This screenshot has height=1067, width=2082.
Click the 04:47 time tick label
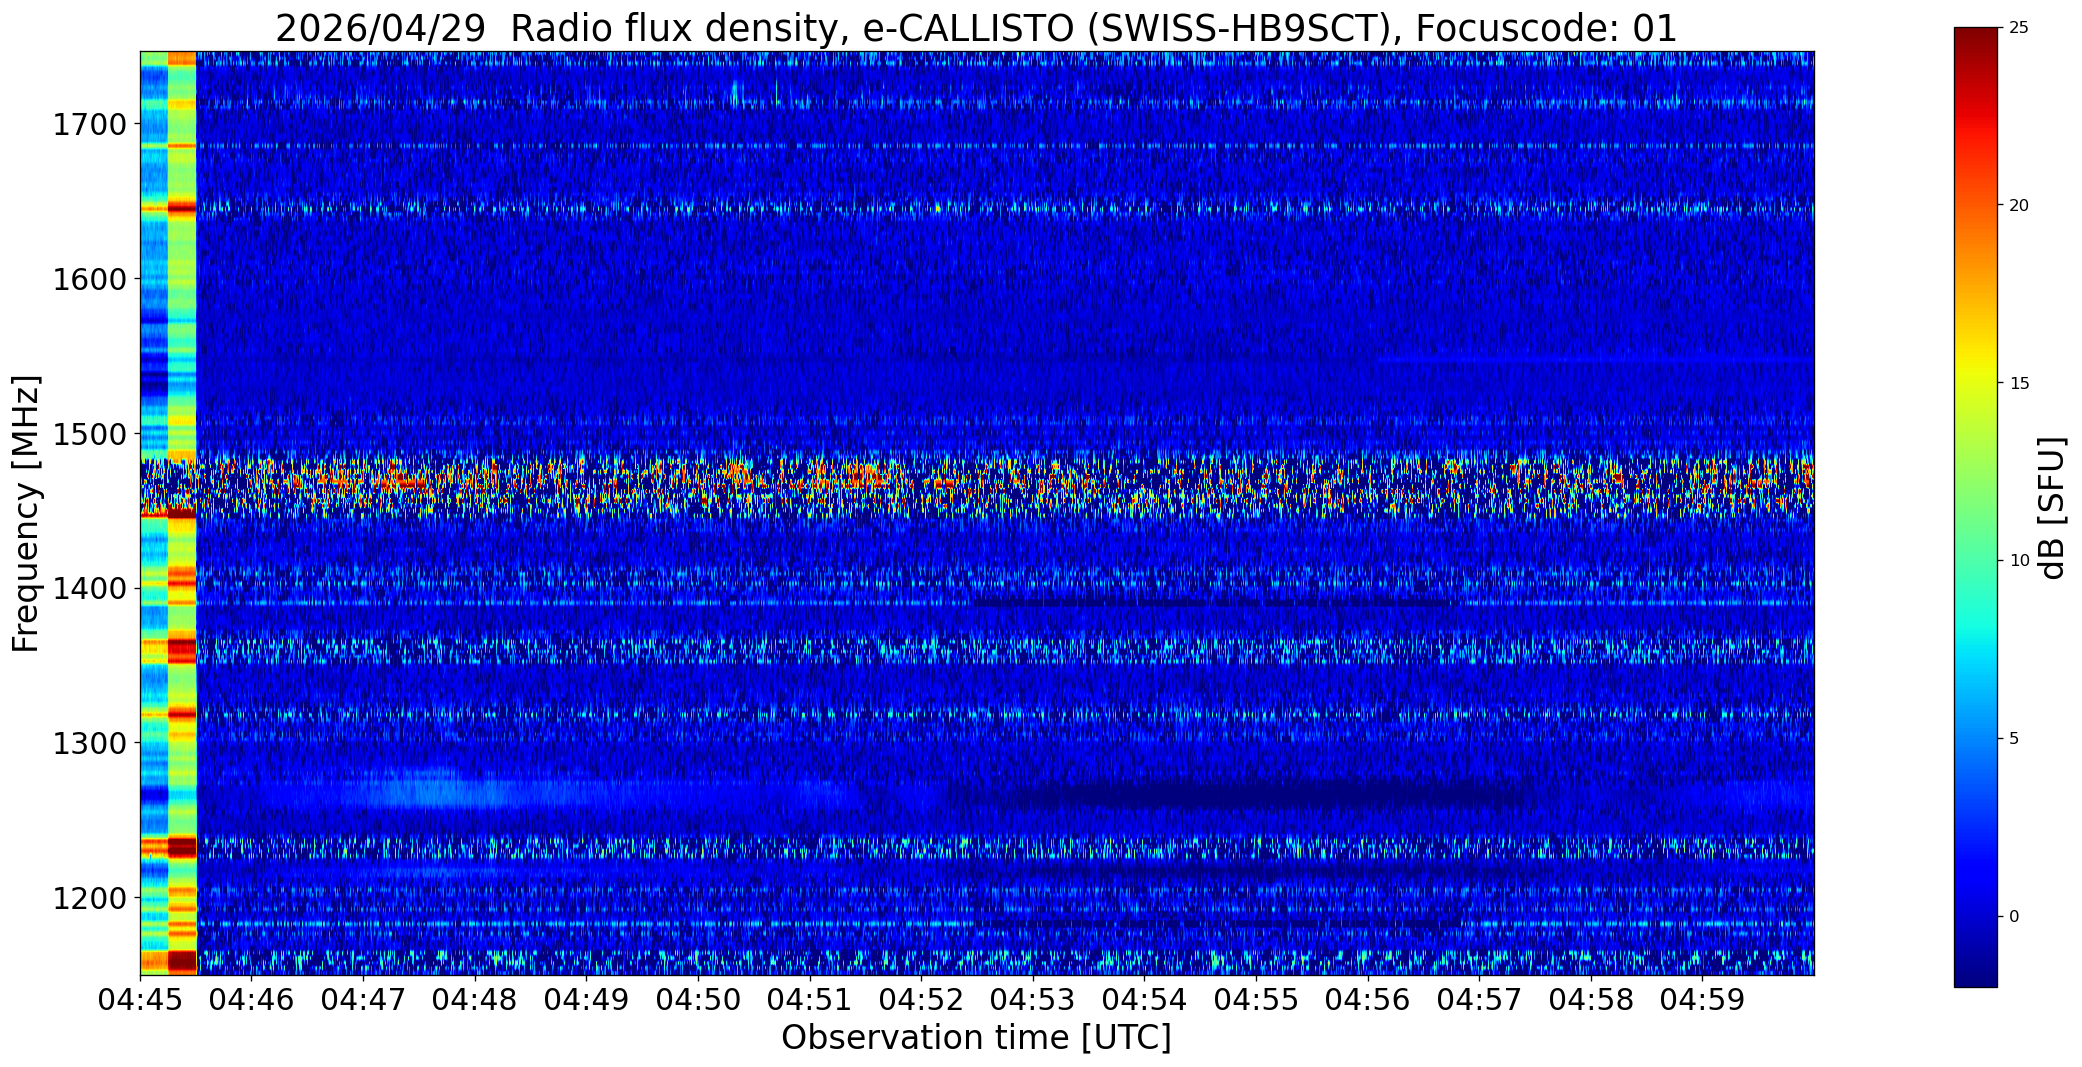[363, 1000]
